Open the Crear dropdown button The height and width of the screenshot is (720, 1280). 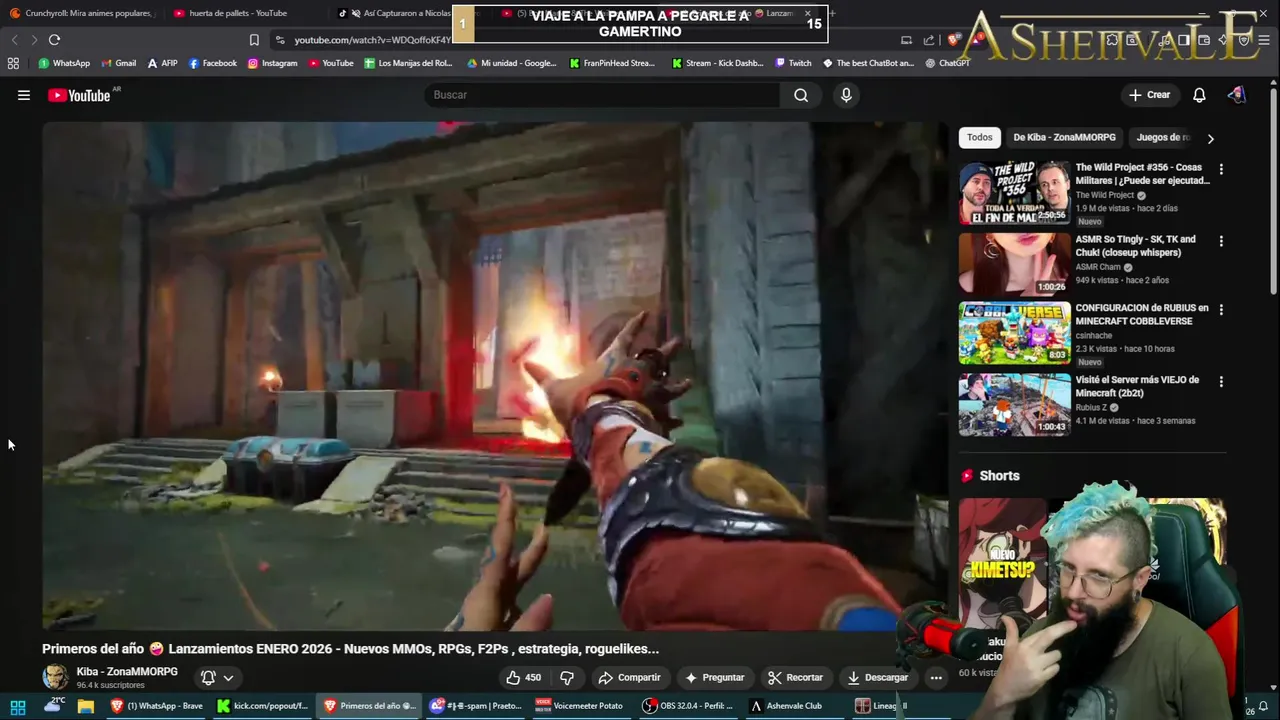[x=1149, y=95]
